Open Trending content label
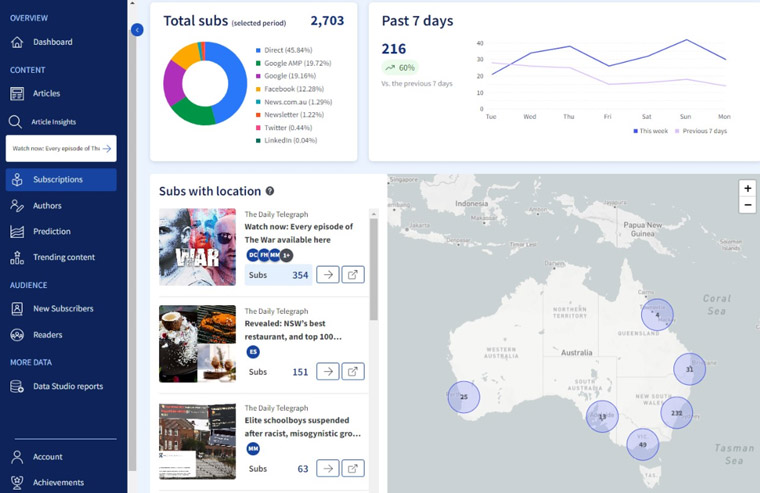Screen dimensions: 760x493 (64, 257)
